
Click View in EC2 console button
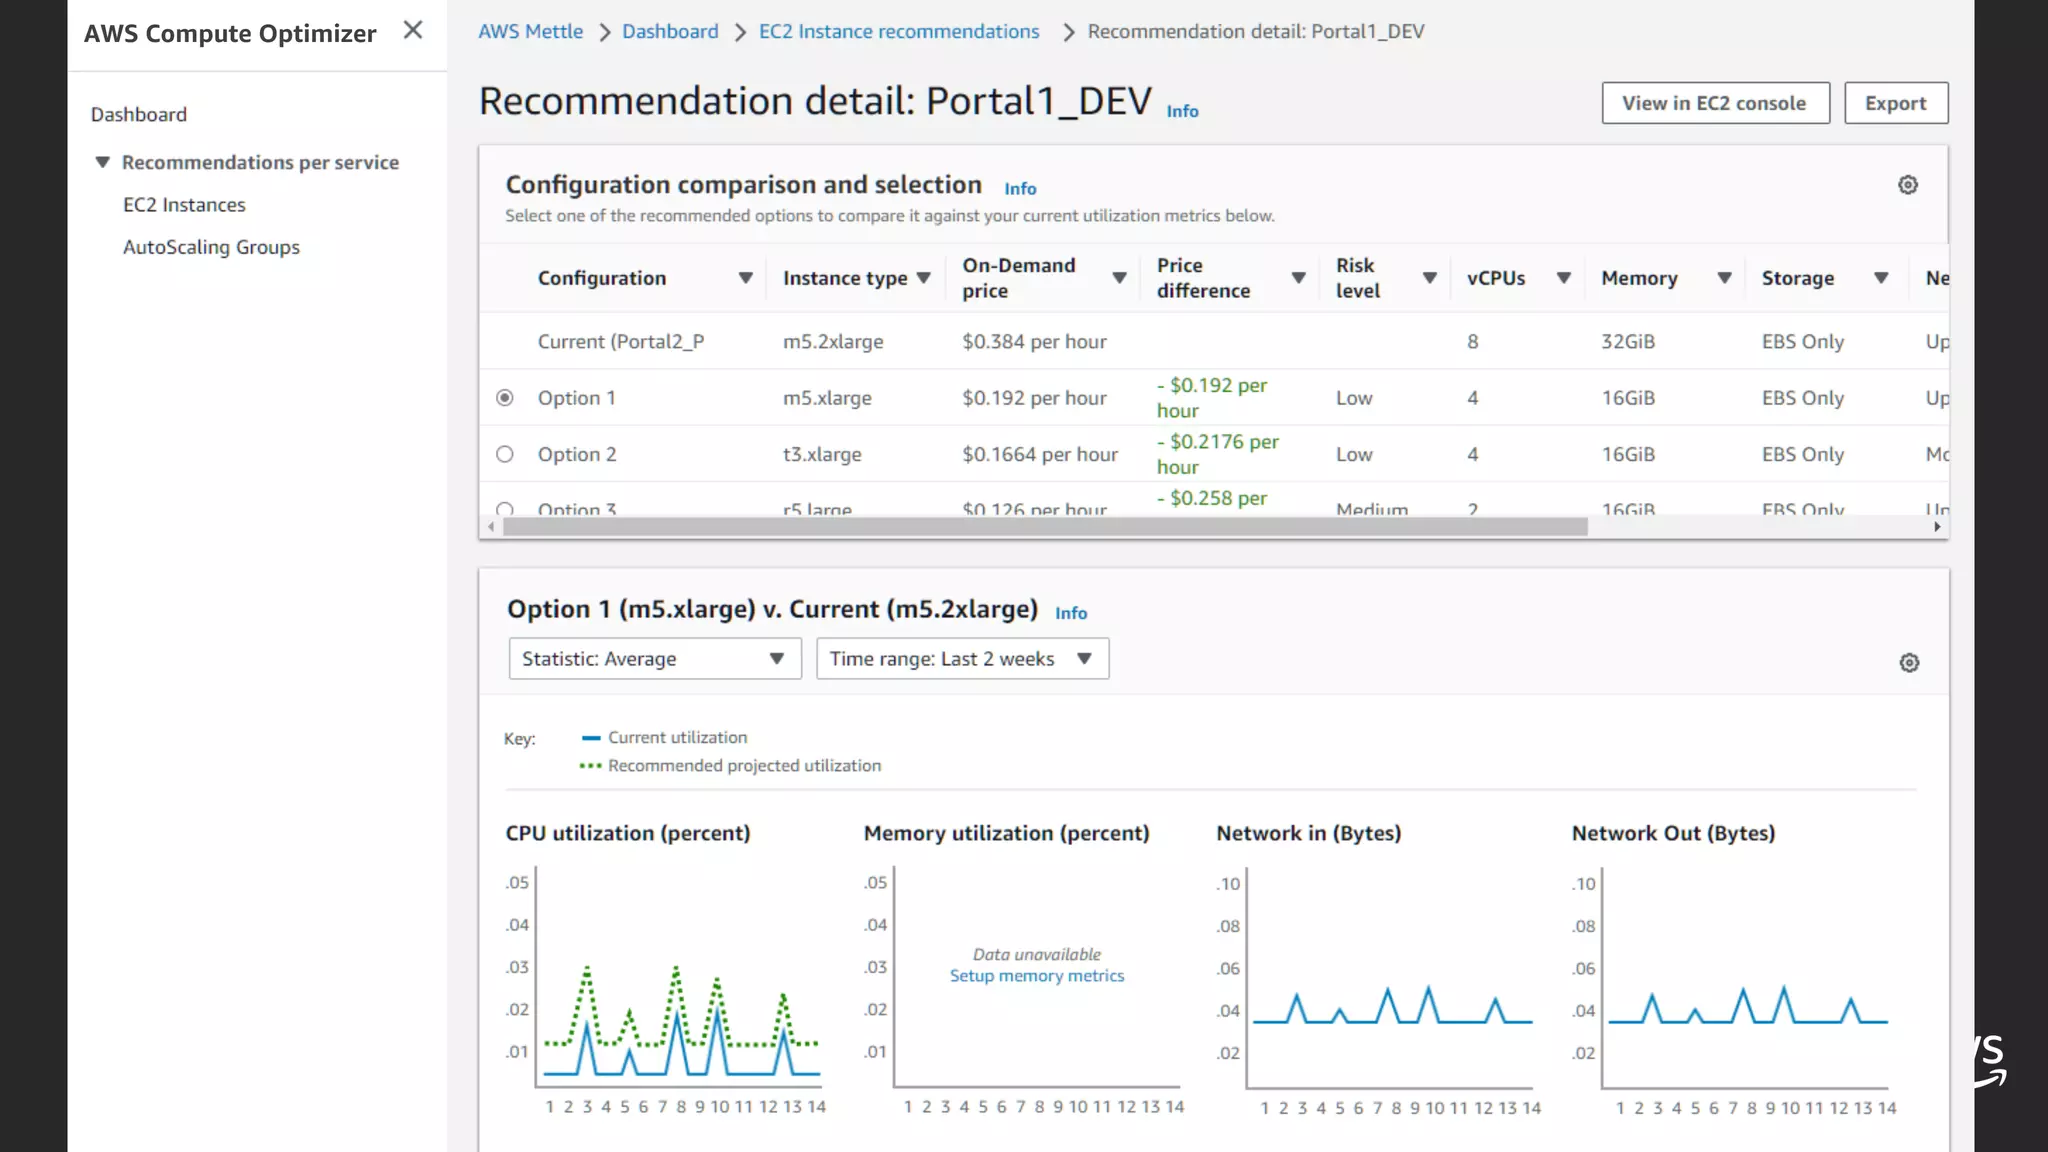tap(1715, 103)
